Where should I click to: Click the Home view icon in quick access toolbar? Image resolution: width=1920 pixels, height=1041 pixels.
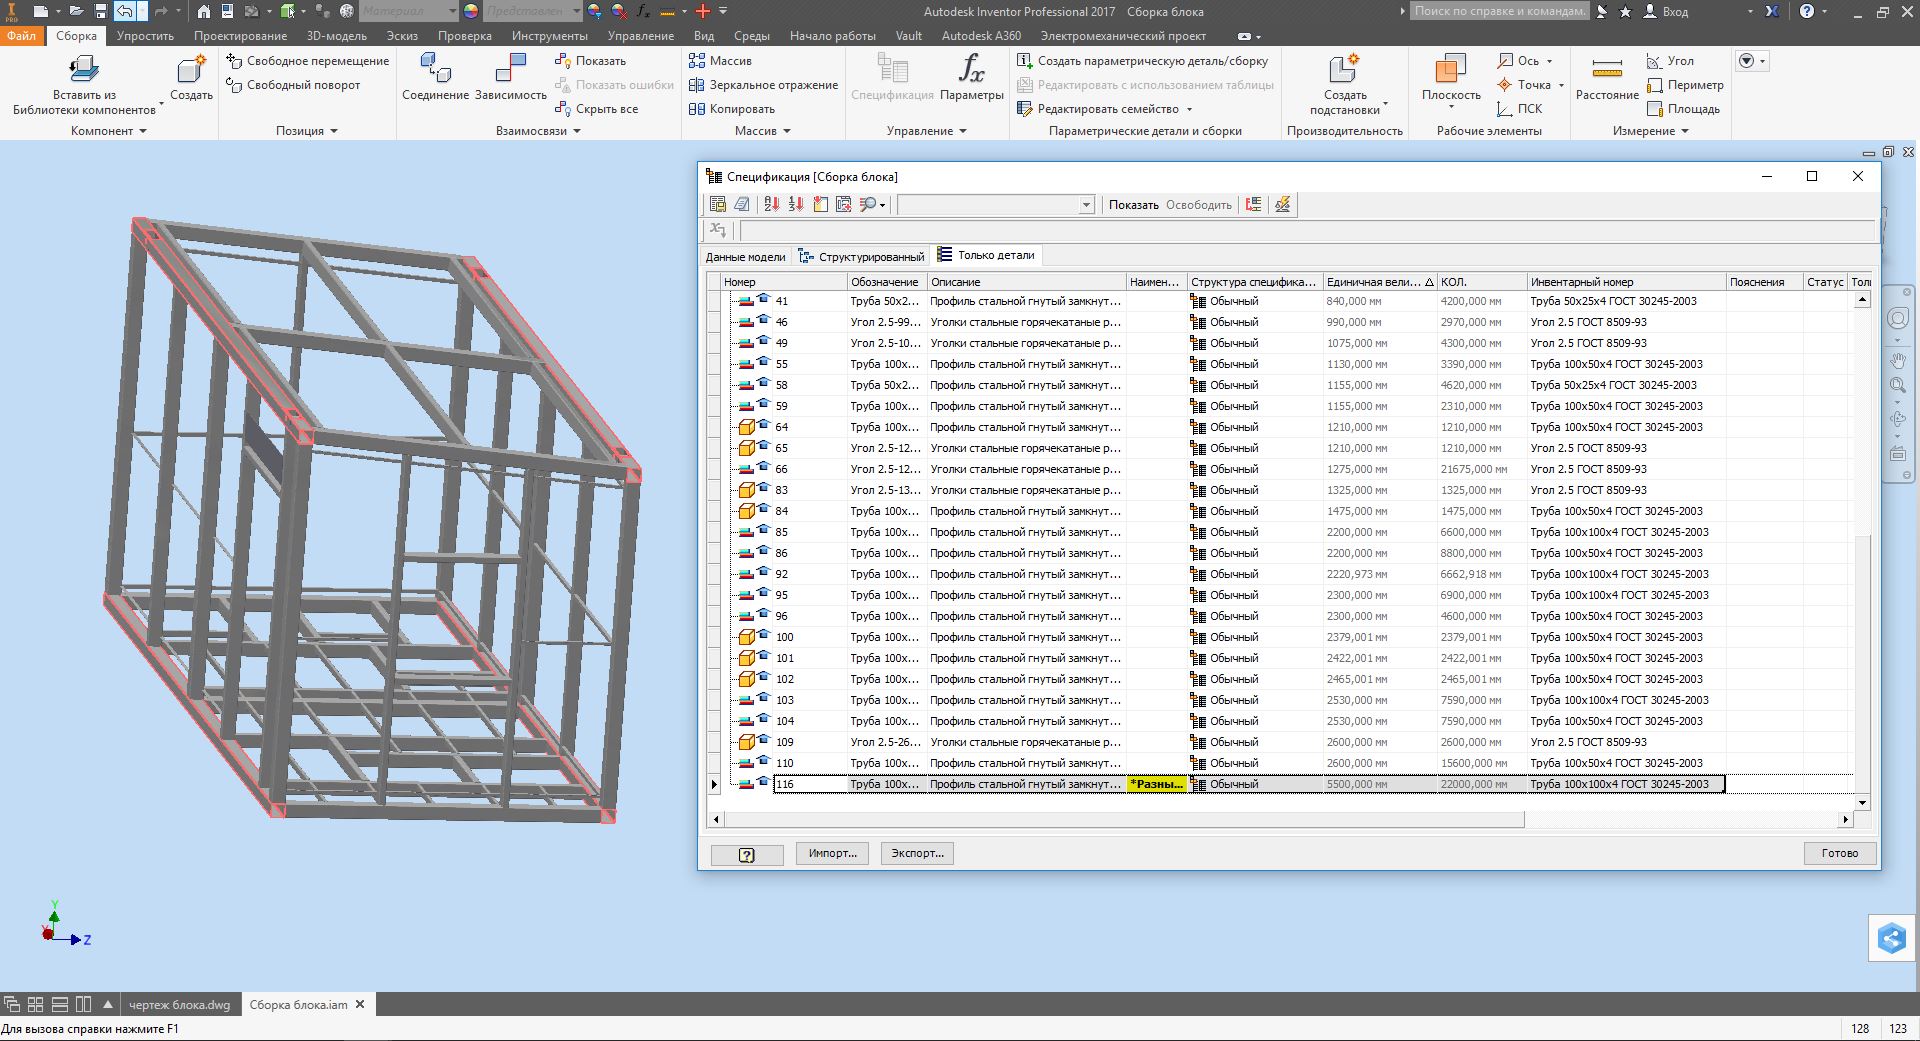(x=204, y=12)
